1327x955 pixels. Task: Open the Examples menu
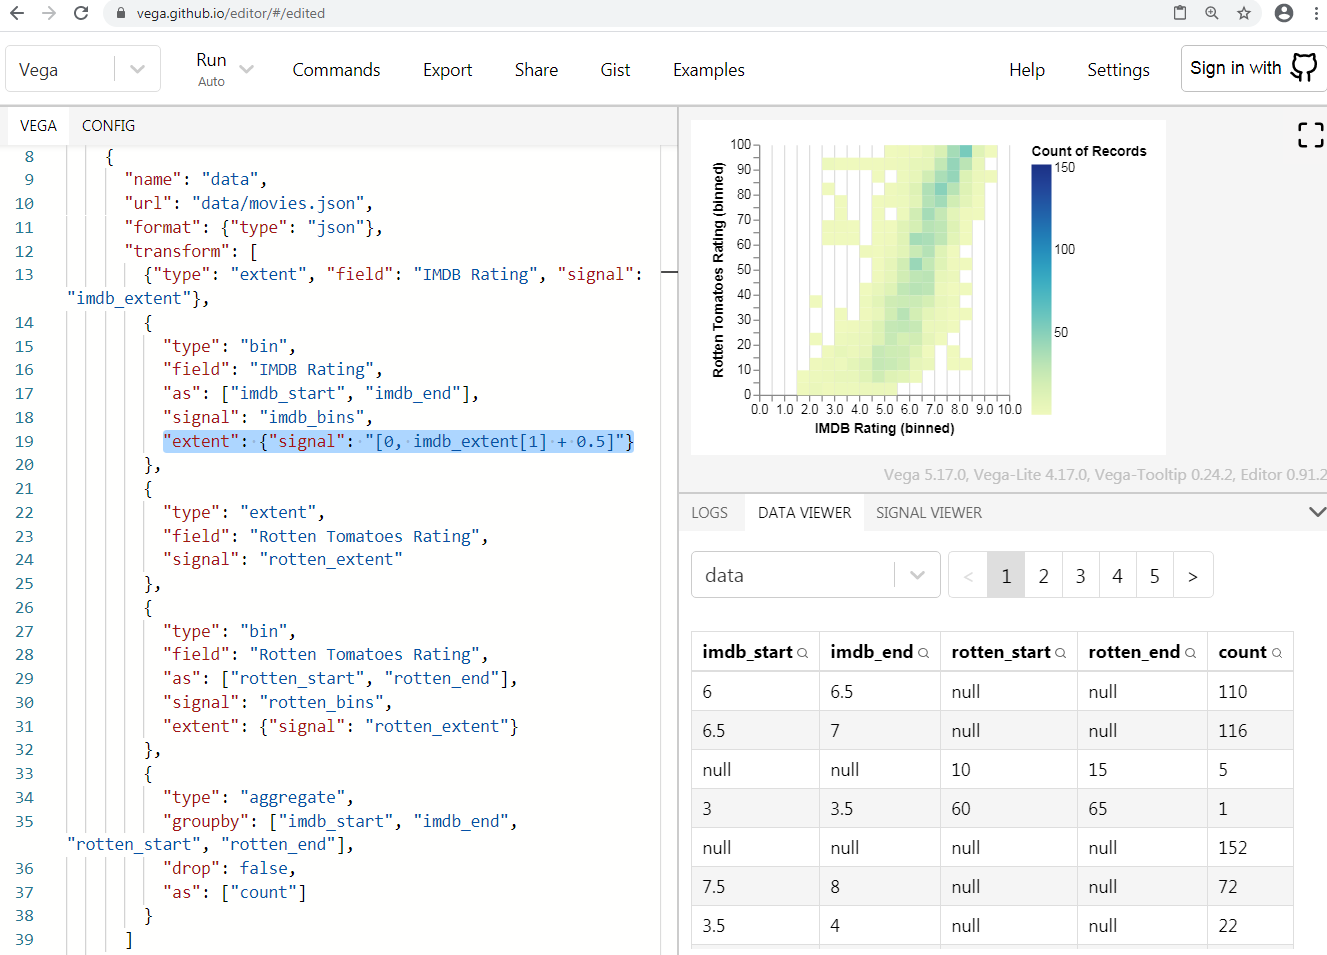[708, 70]
